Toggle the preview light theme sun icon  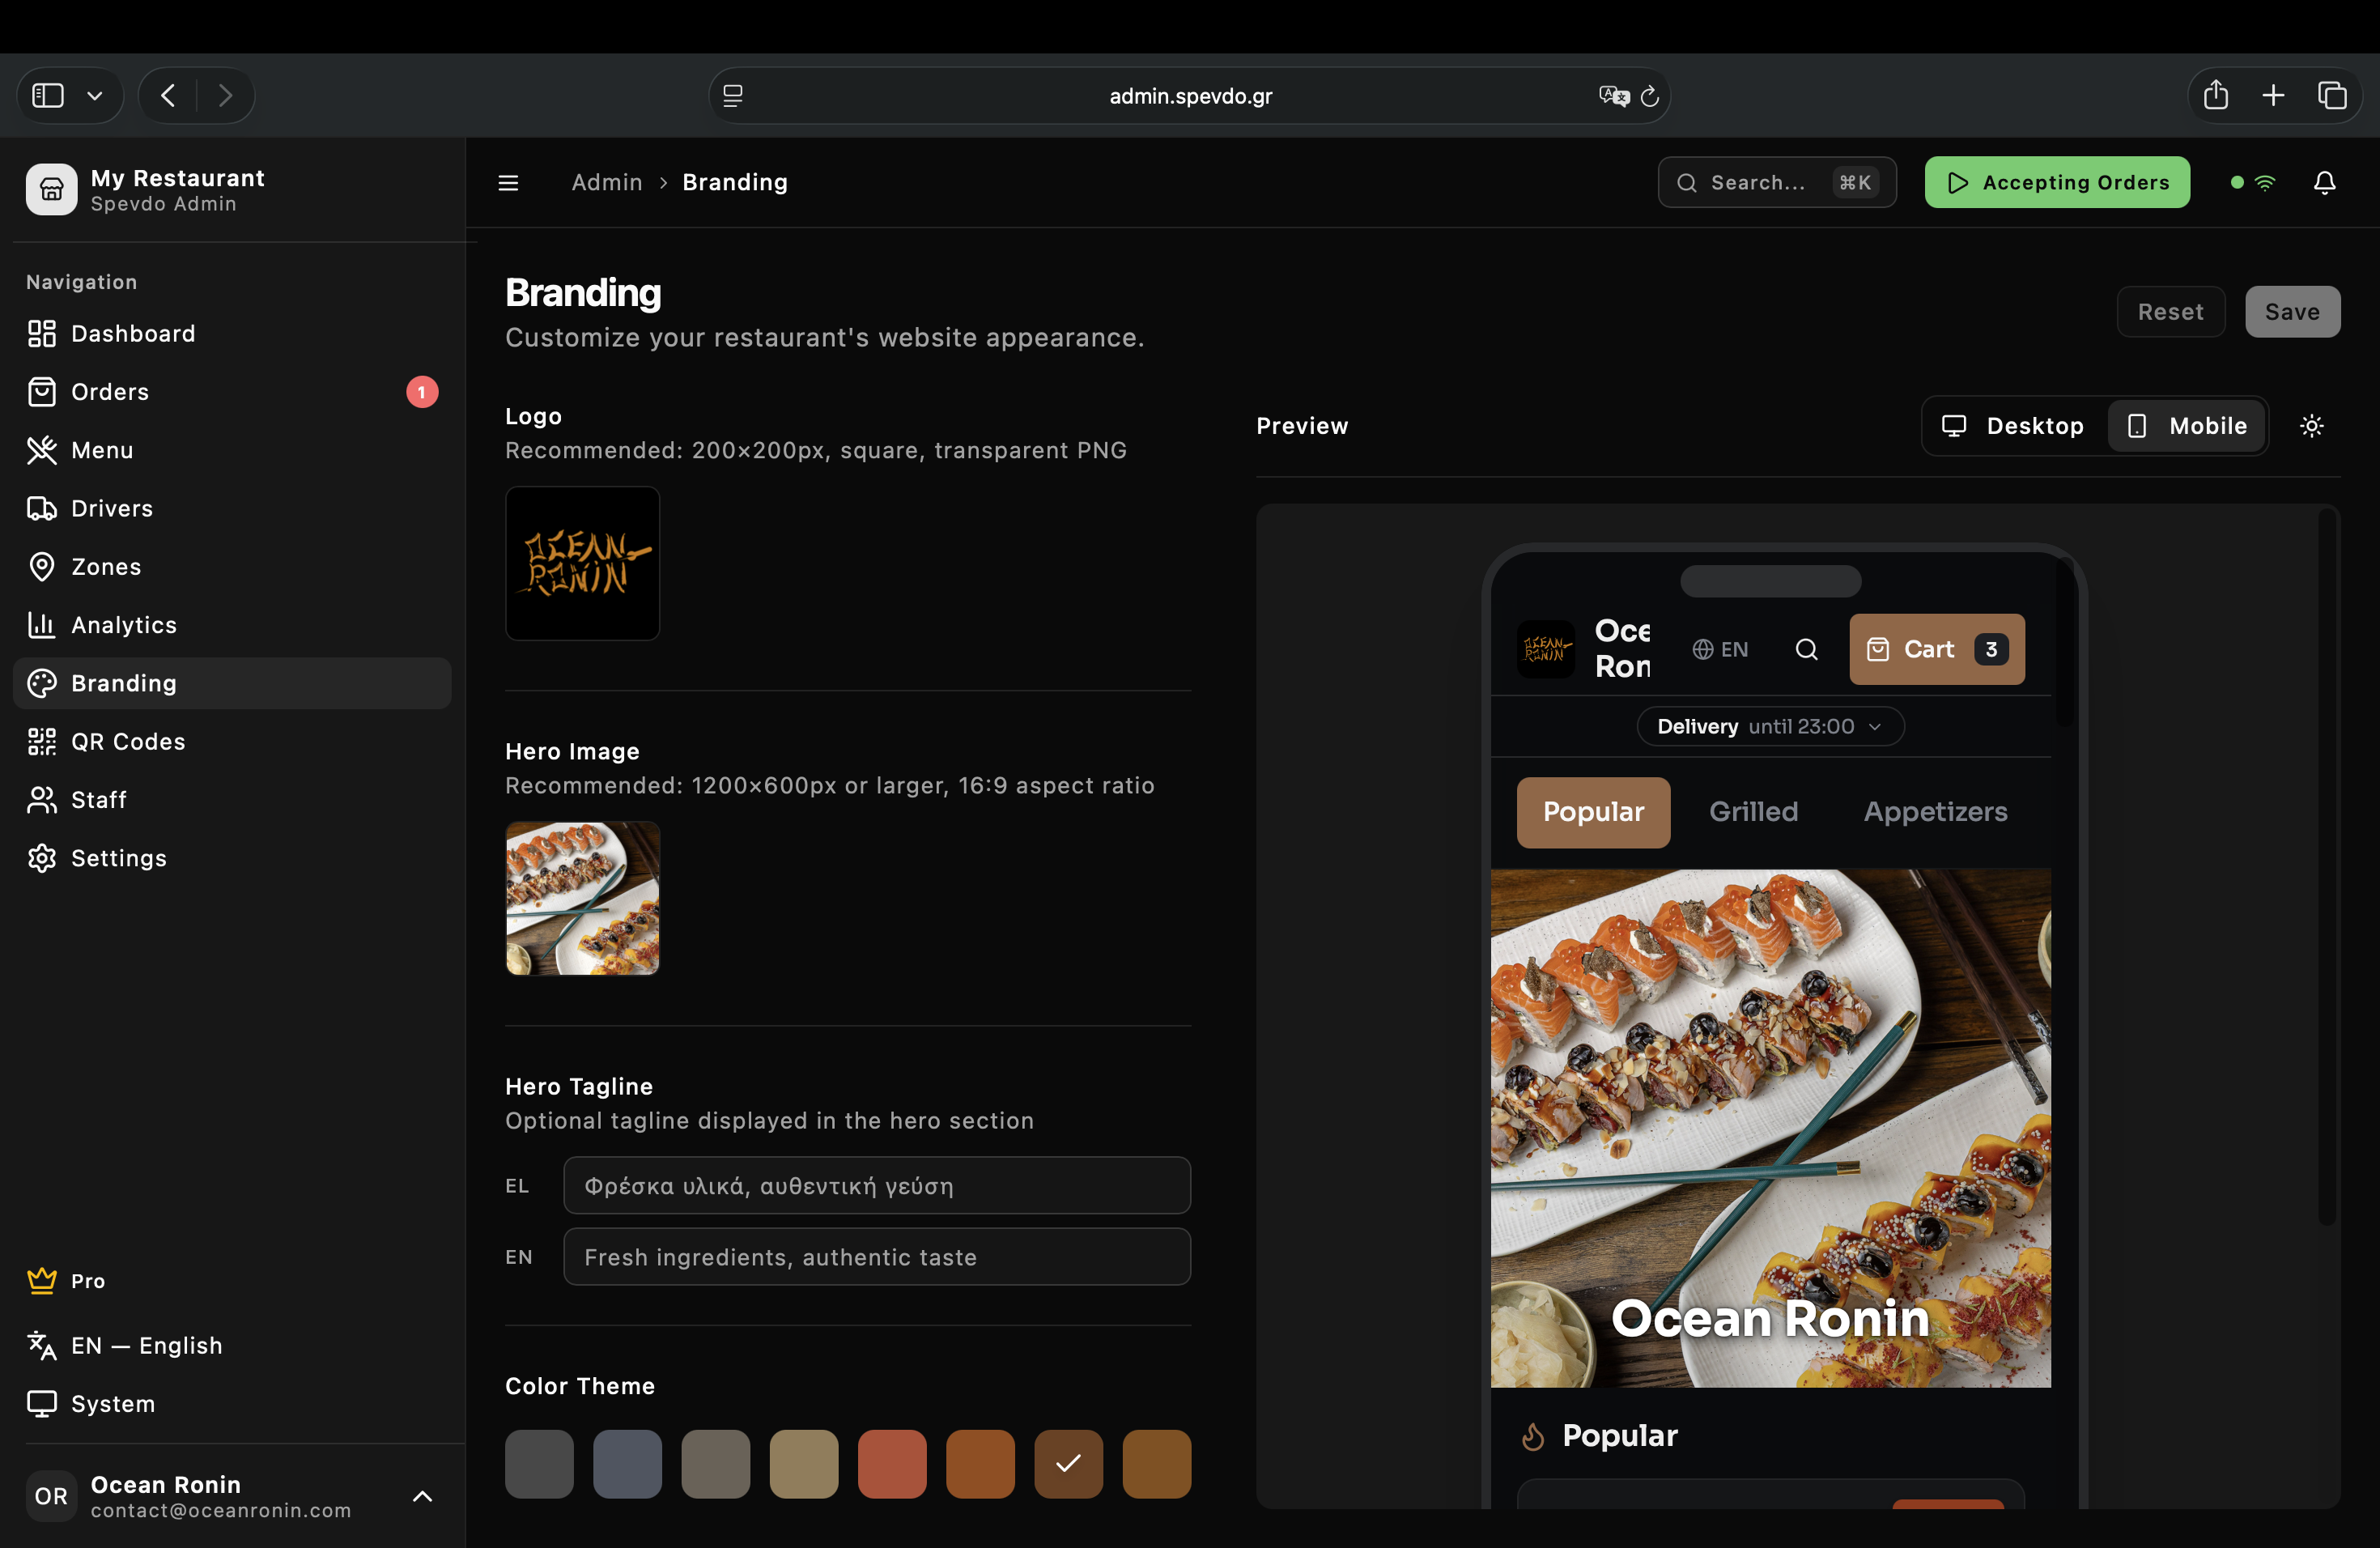click(2311, 426)
